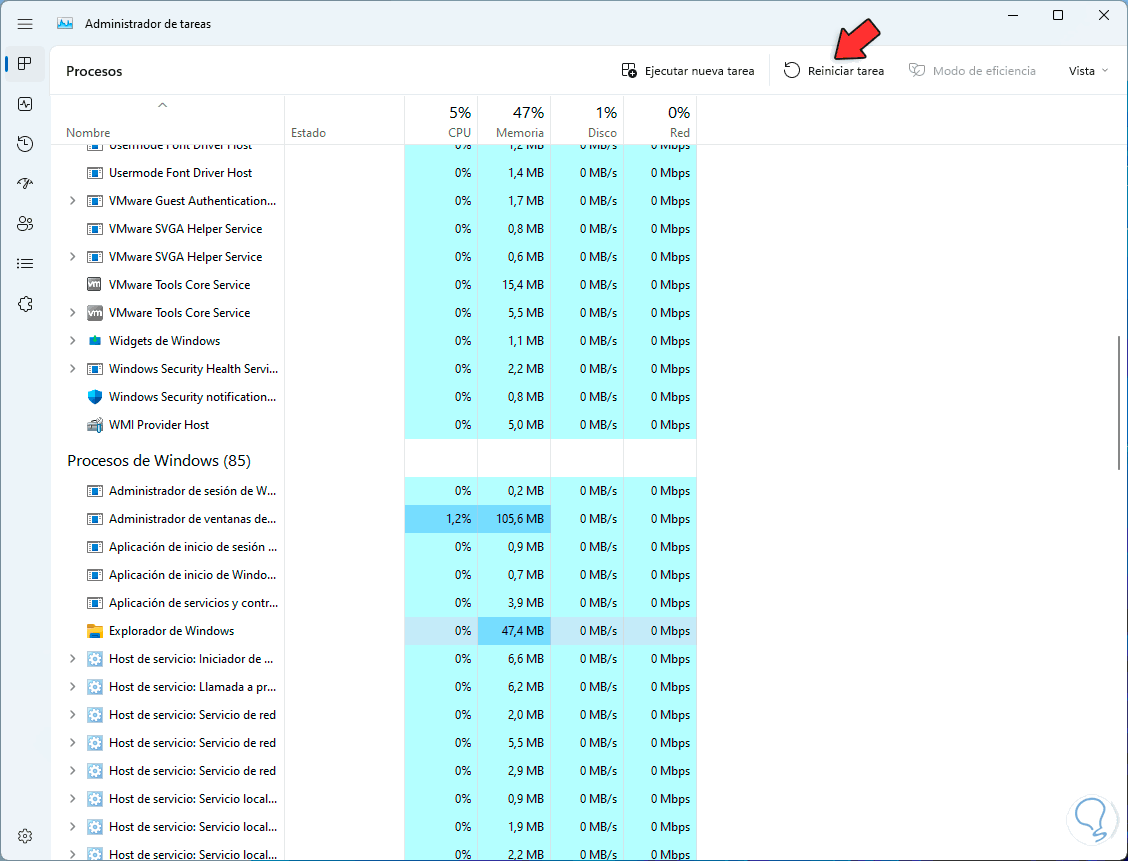Click the process list vertical scrollbar
Image resolution: width=1128 pixels, height=861 pixels.
pyautogui.click(x=1119, y=403)
